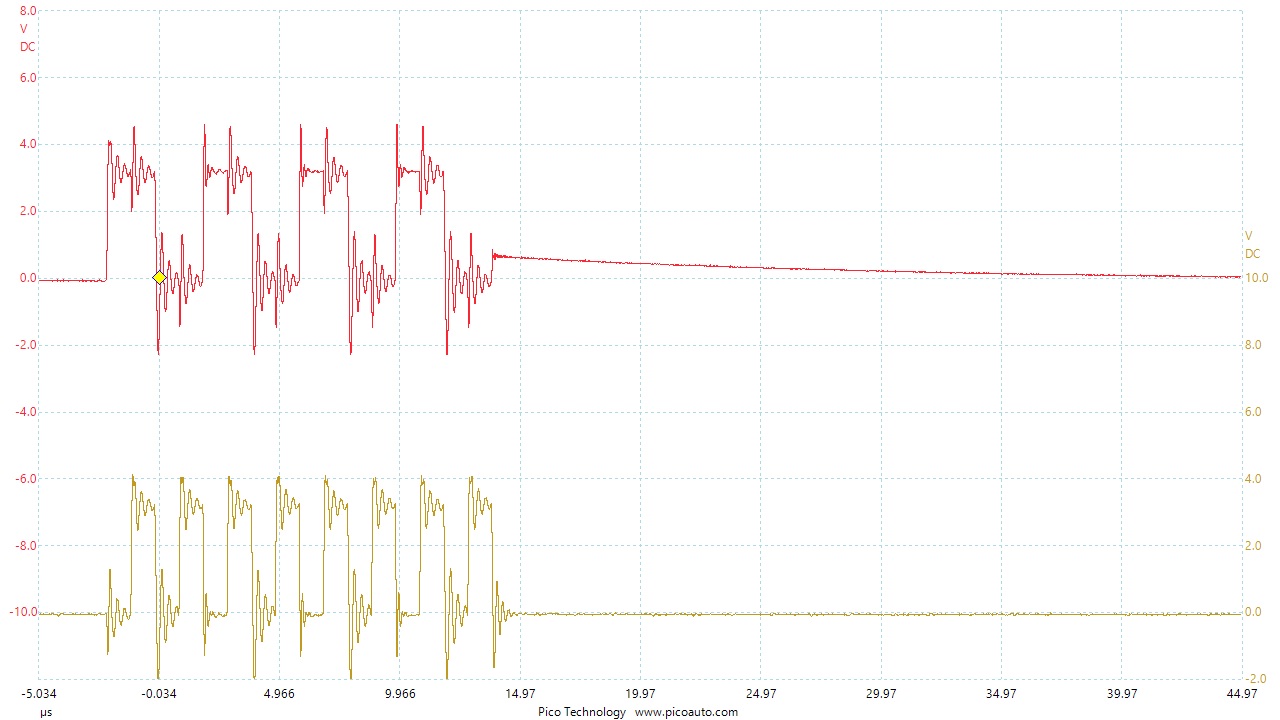Image resolution: width=1280 pixels, height=720 pixels.
Task: Click the yellow 10.0 axis value
Action: click(x=1257, y=278)
